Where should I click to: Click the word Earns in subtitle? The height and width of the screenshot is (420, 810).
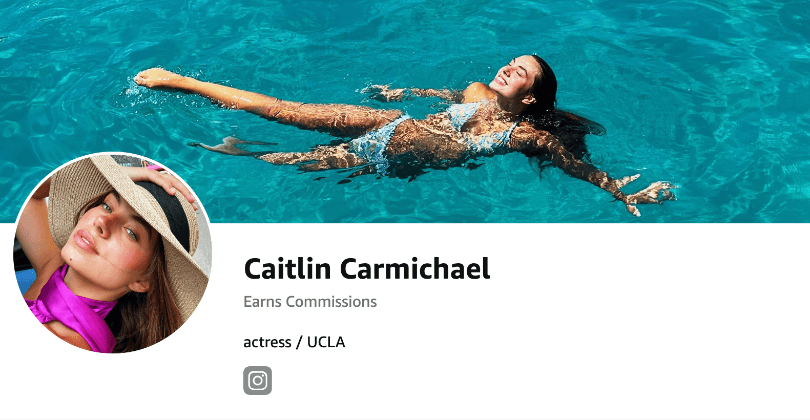[x=263, y=302]
